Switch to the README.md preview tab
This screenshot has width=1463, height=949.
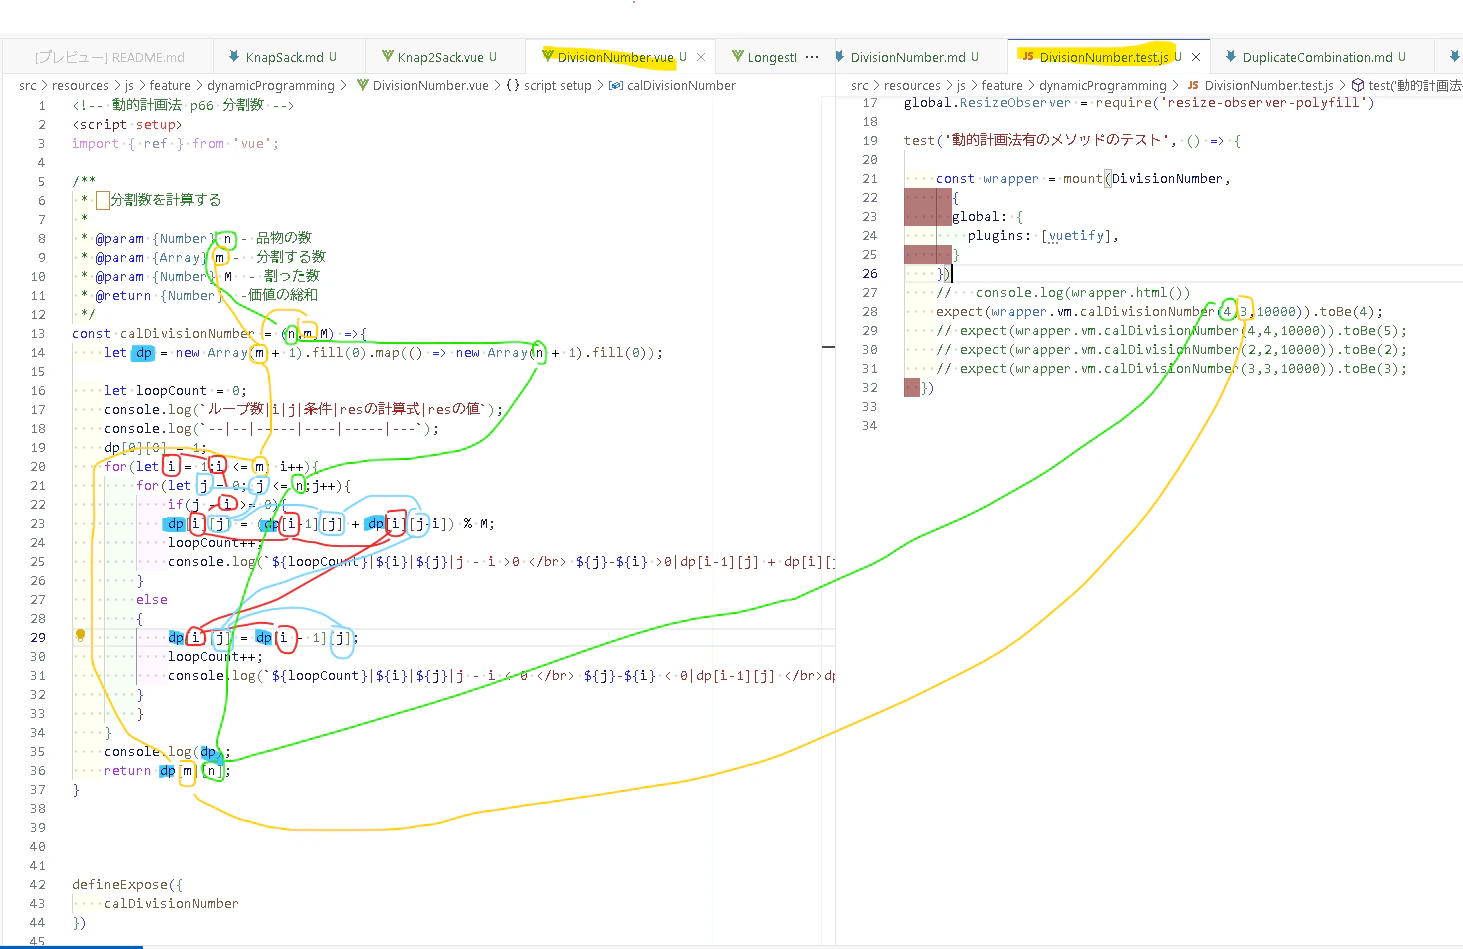click(x=110, y=57)
